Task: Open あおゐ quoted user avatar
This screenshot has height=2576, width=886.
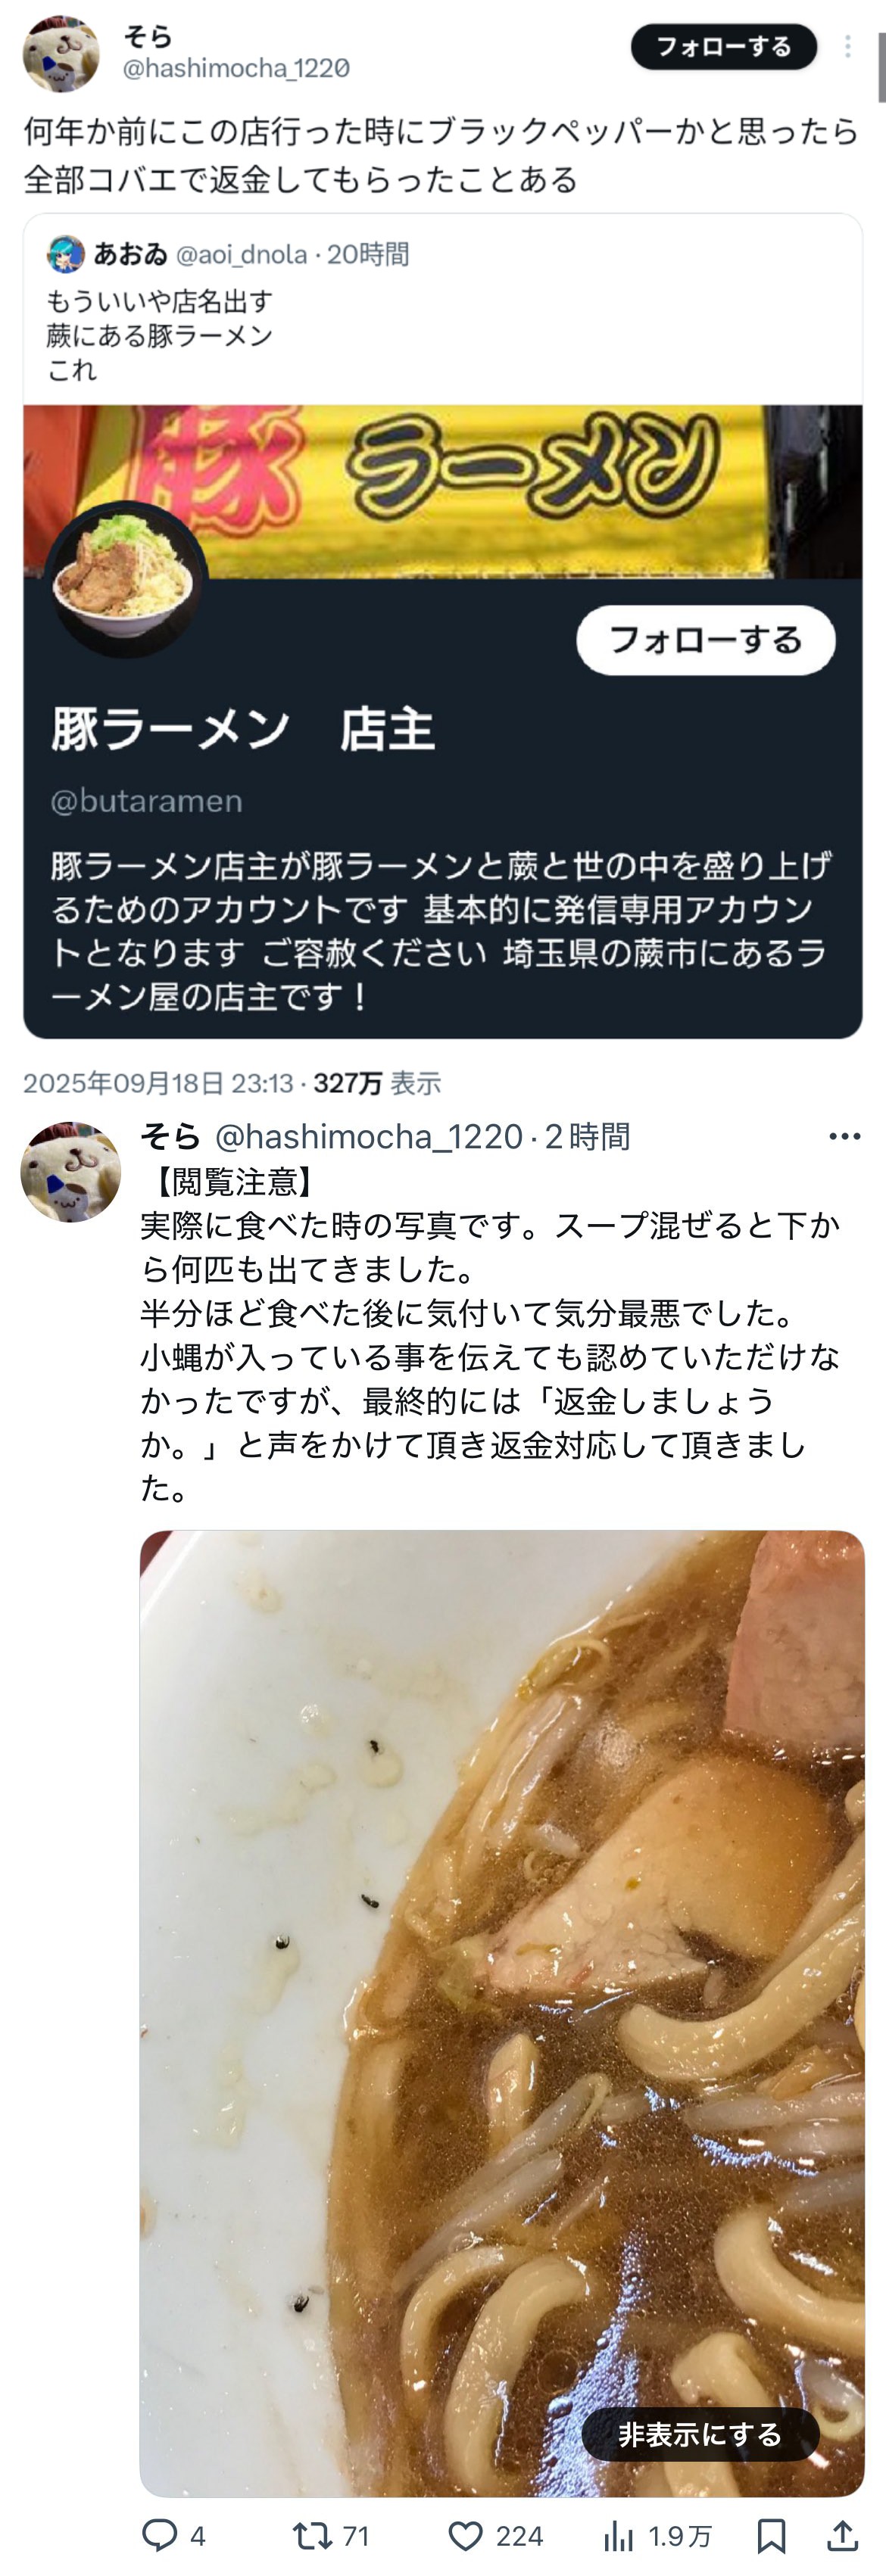Action: point(66,254)
